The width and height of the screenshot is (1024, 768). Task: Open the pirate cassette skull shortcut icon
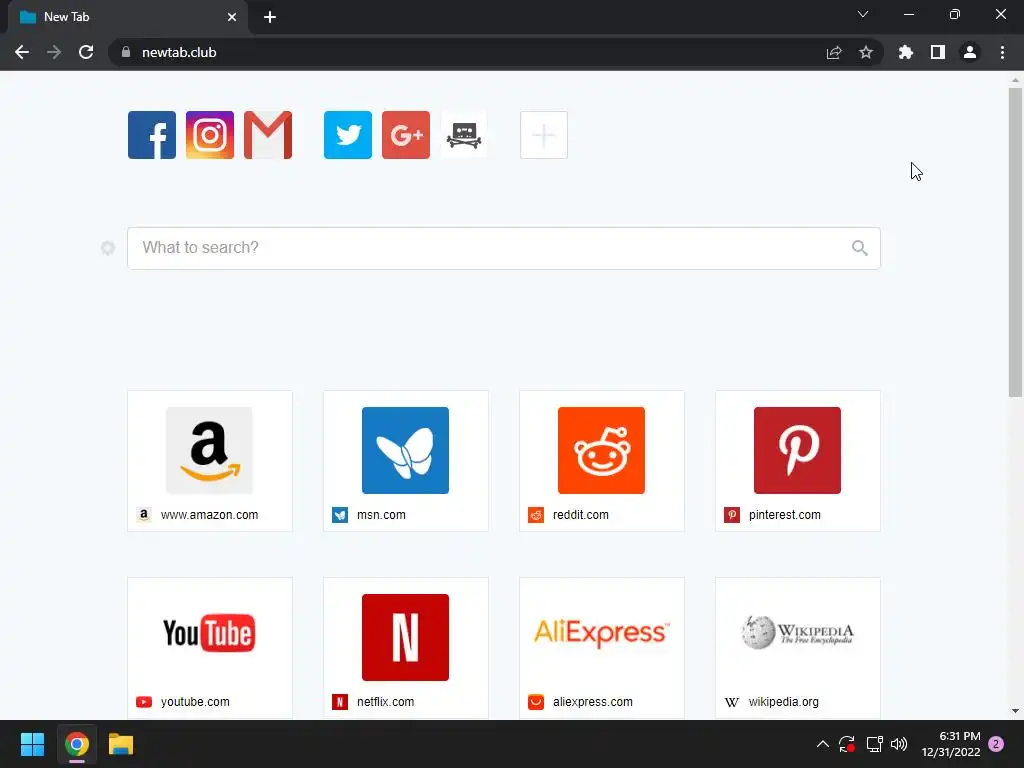[464, 135]
